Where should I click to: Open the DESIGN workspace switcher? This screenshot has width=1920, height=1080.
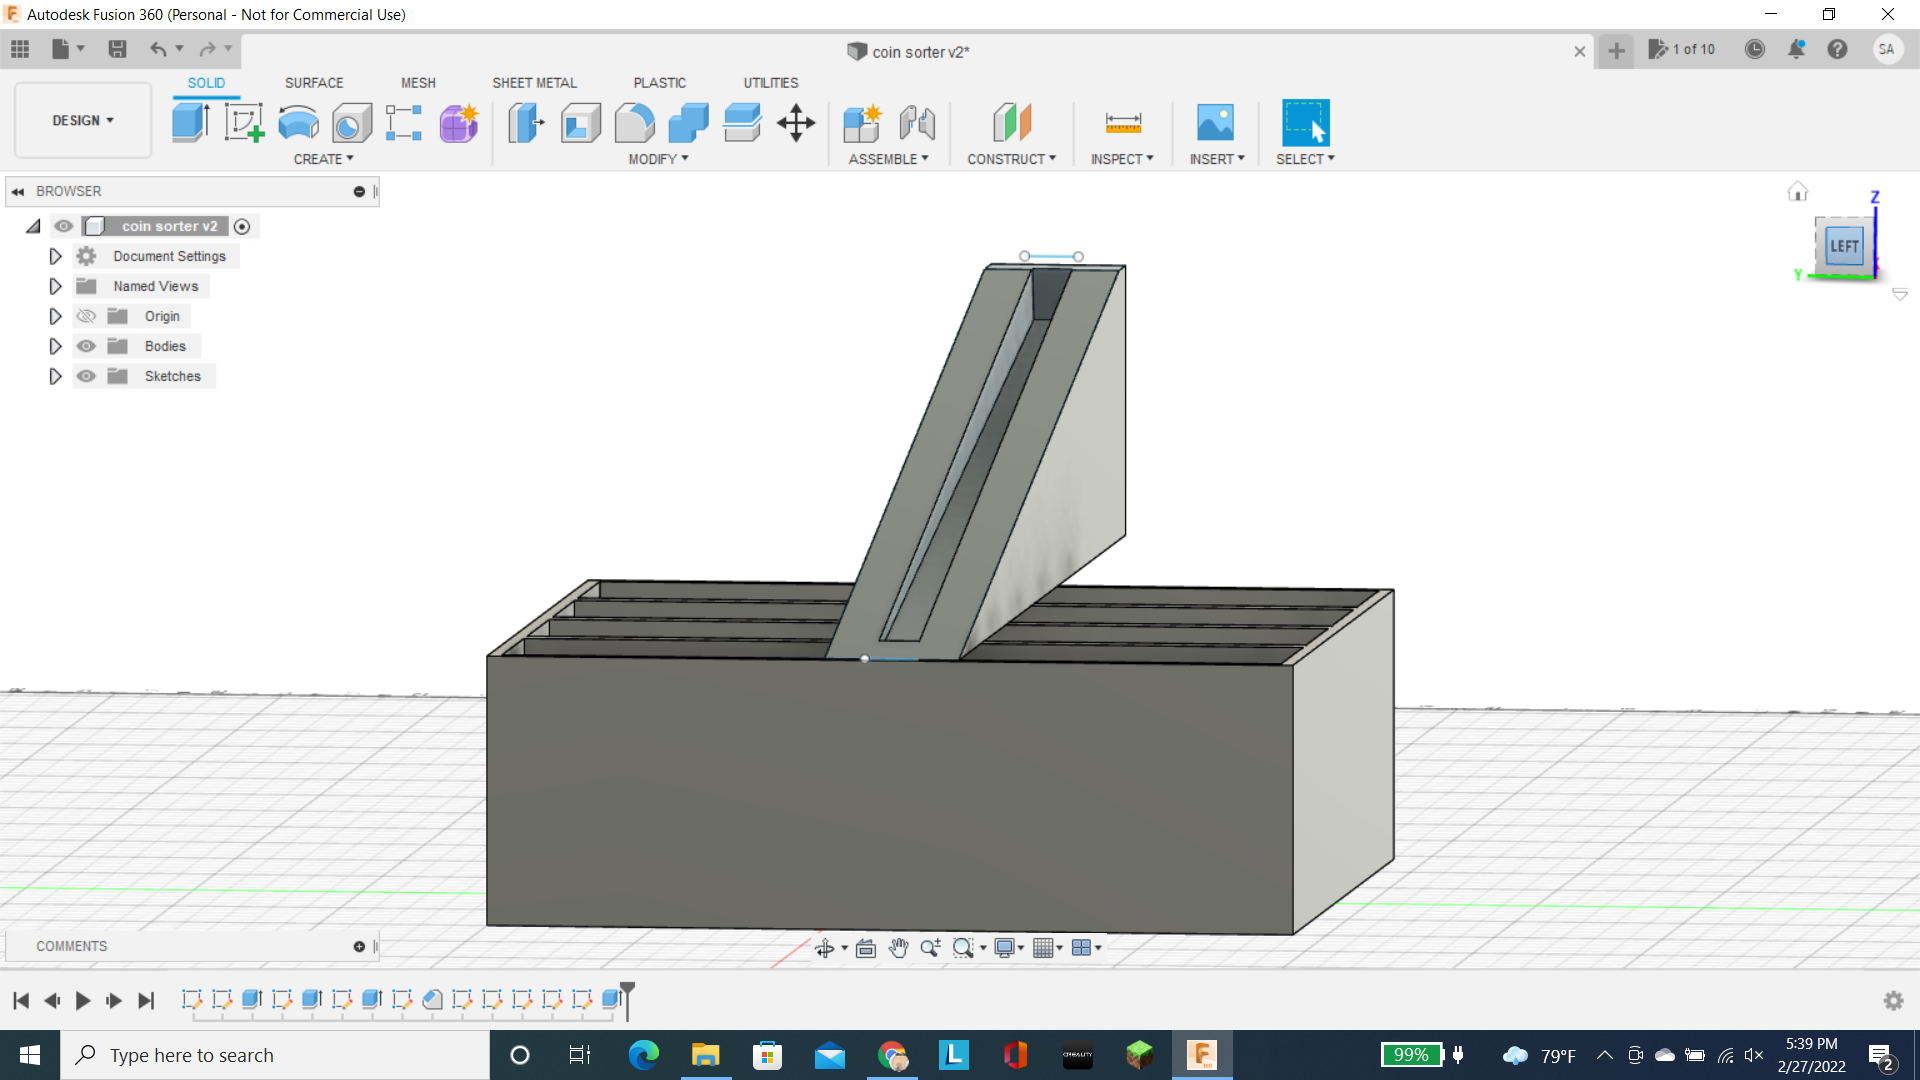(x=82, y=120)
